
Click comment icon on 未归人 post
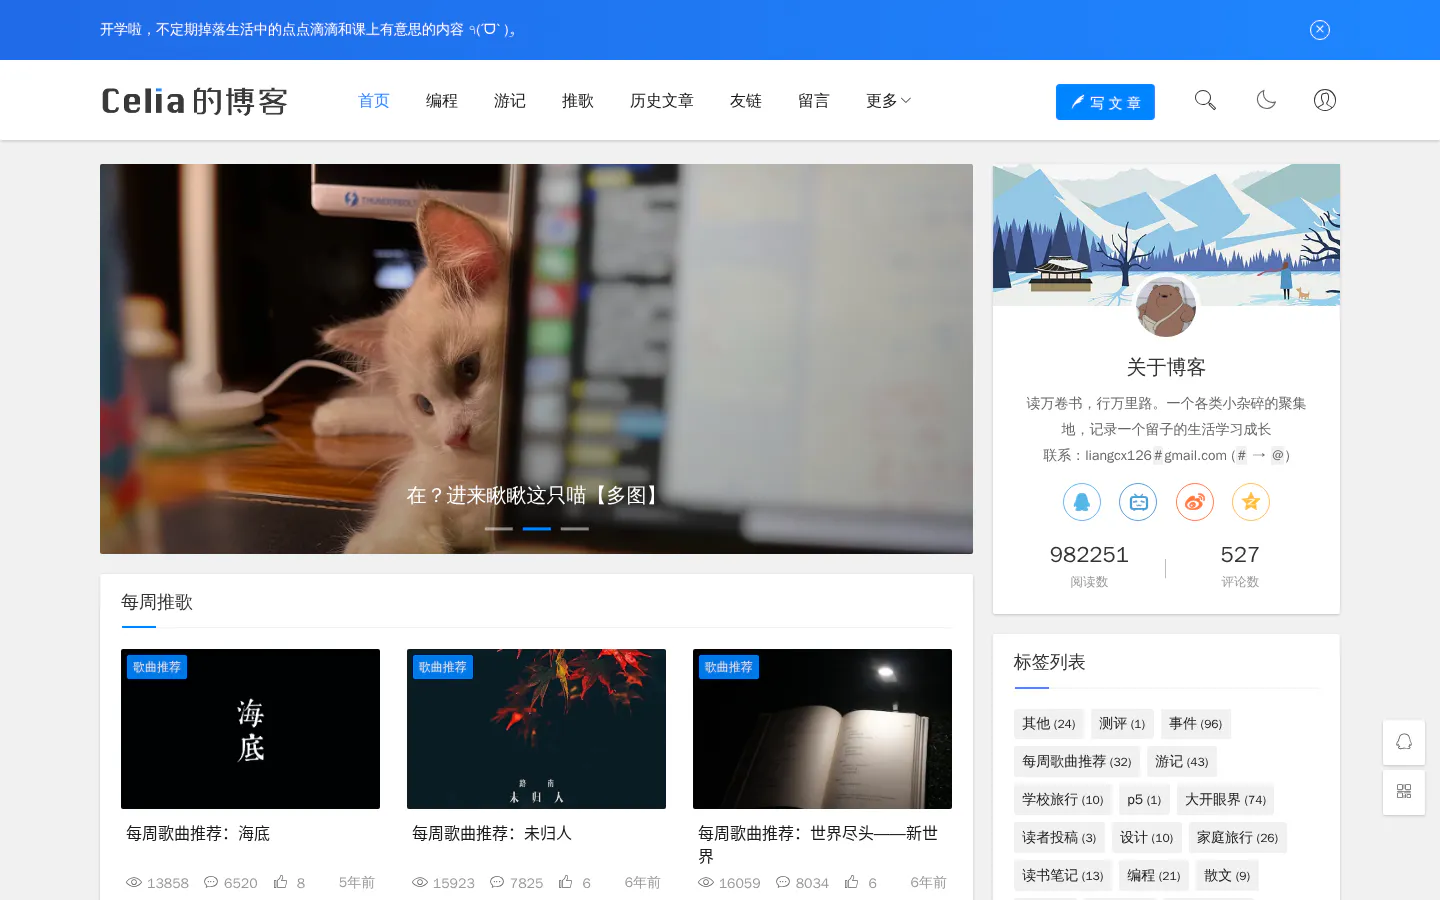(x=497, y=882)
